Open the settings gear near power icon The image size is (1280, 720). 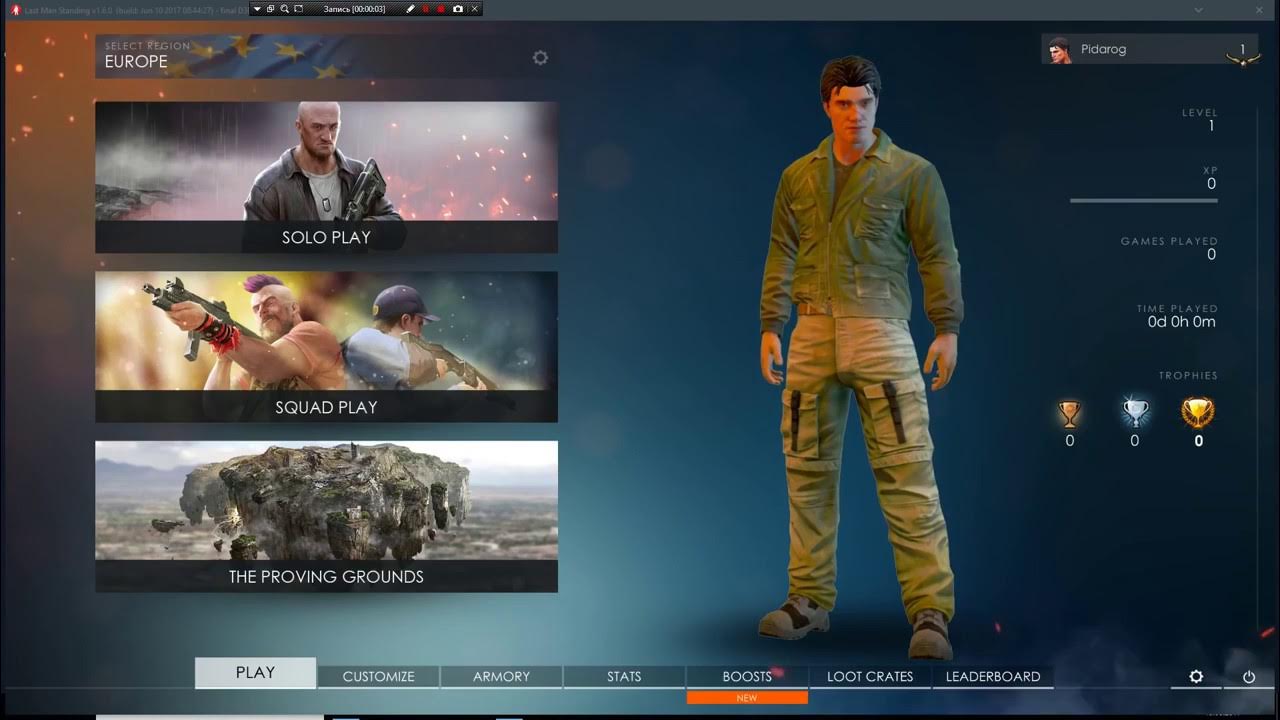(x=1196, y=677)
